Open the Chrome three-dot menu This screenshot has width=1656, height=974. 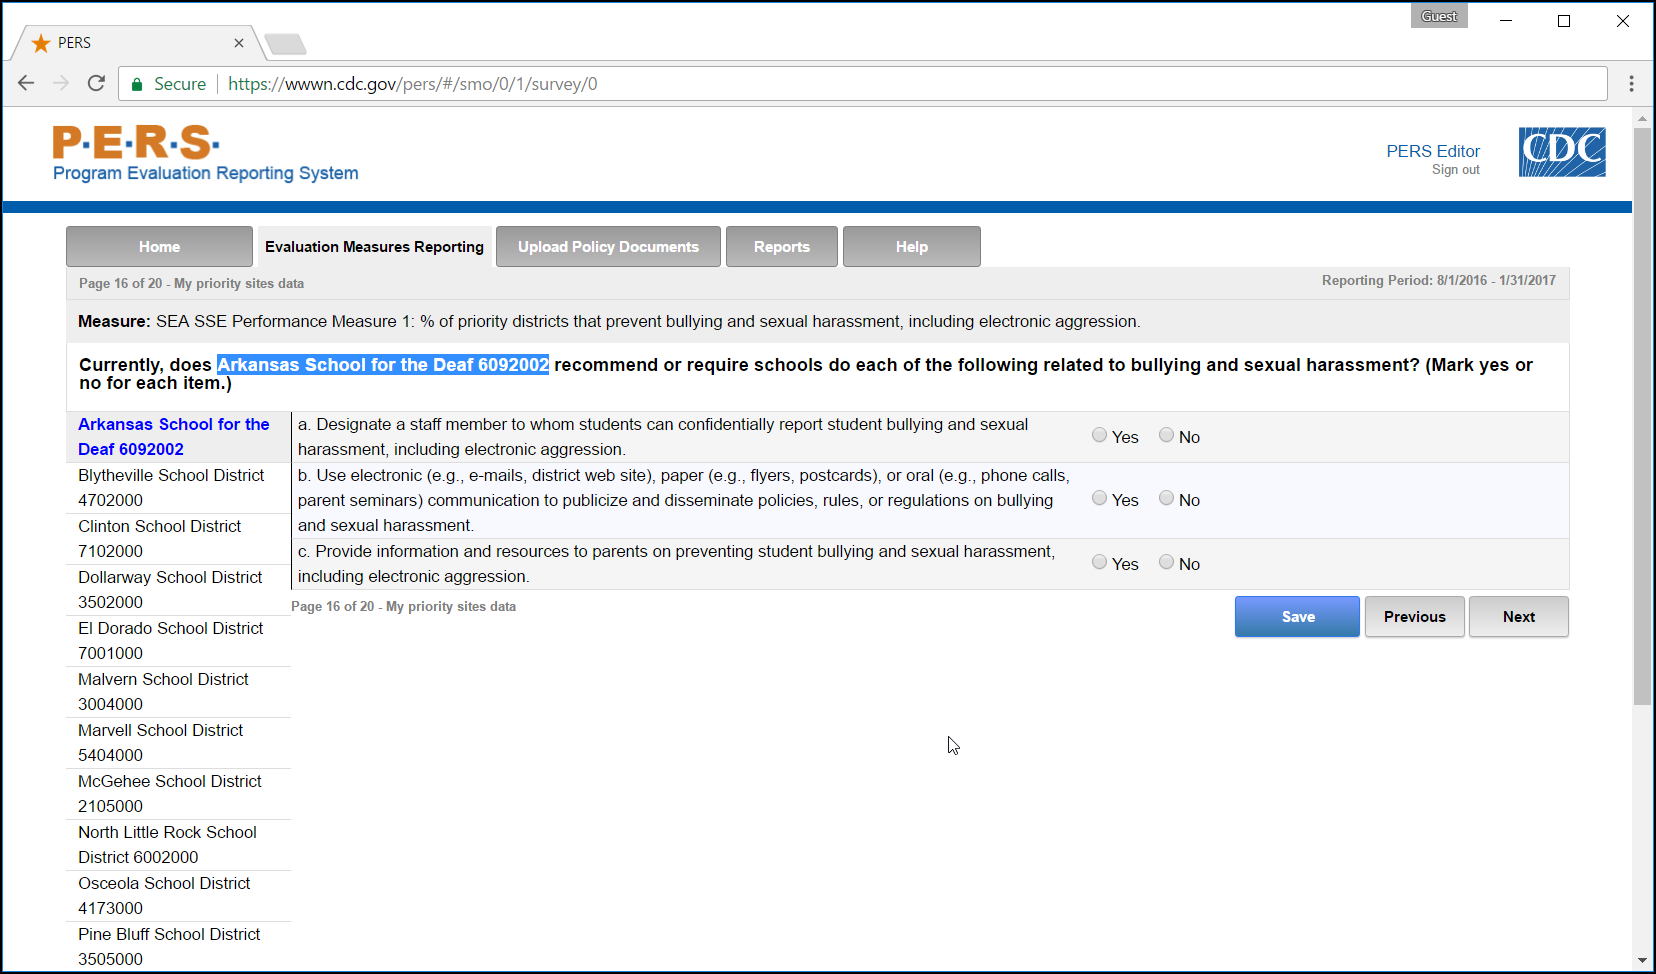click(1631, 84)
